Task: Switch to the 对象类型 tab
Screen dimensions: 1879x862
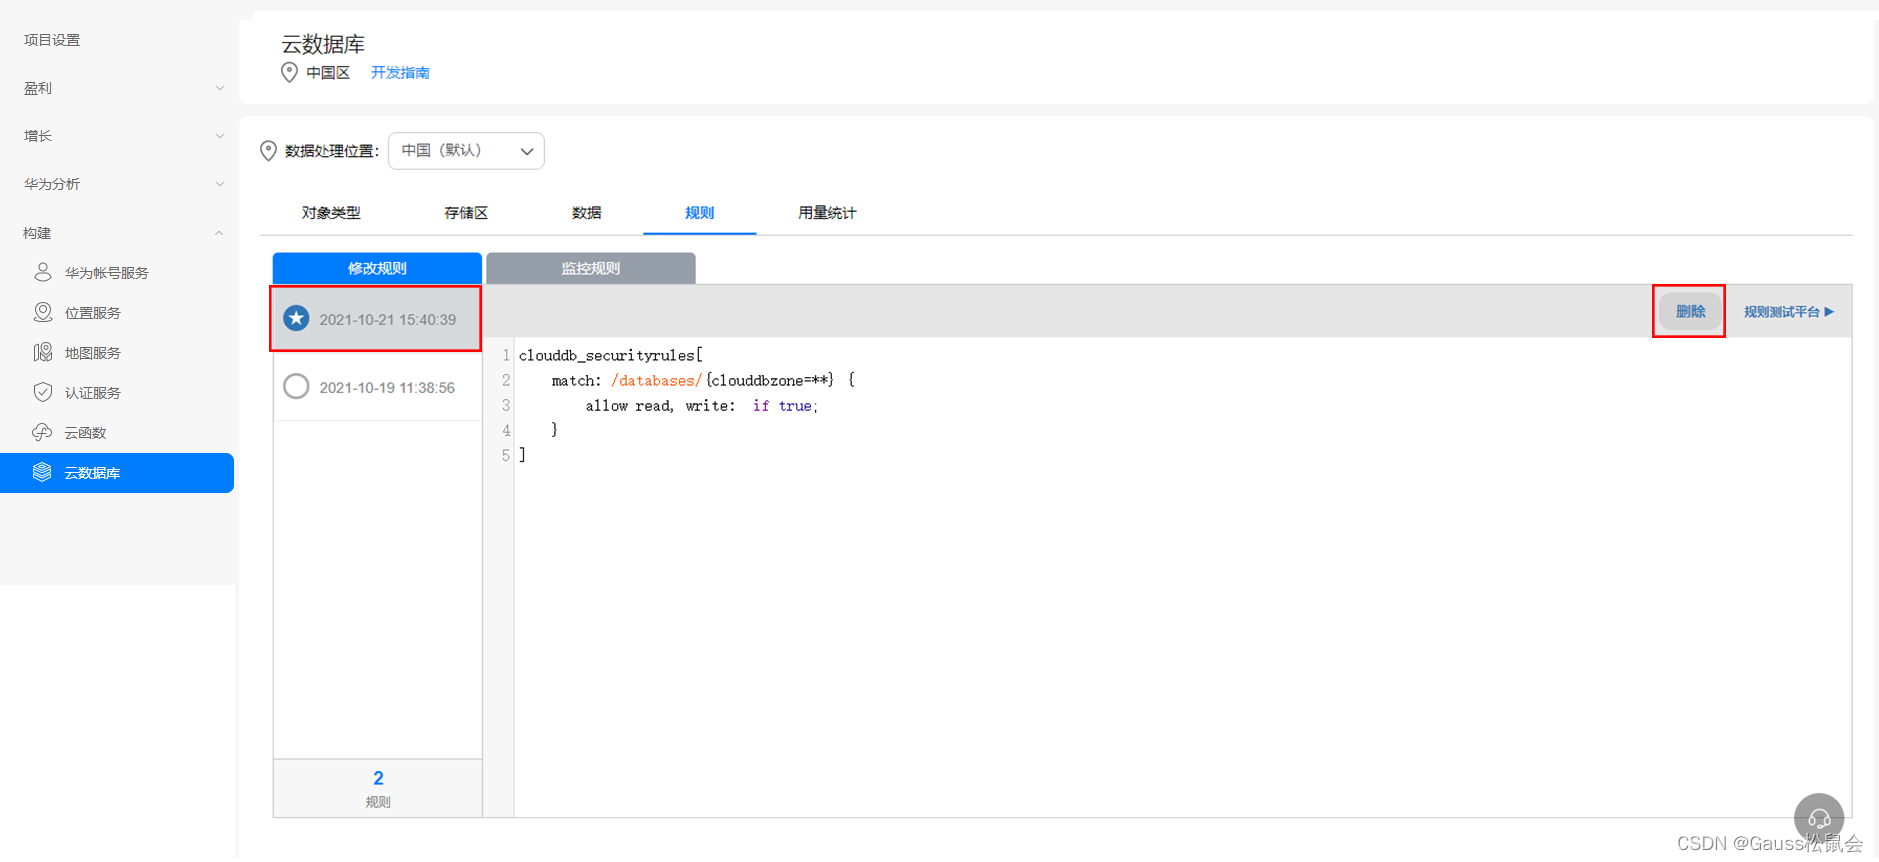Action: click(331, 213)
